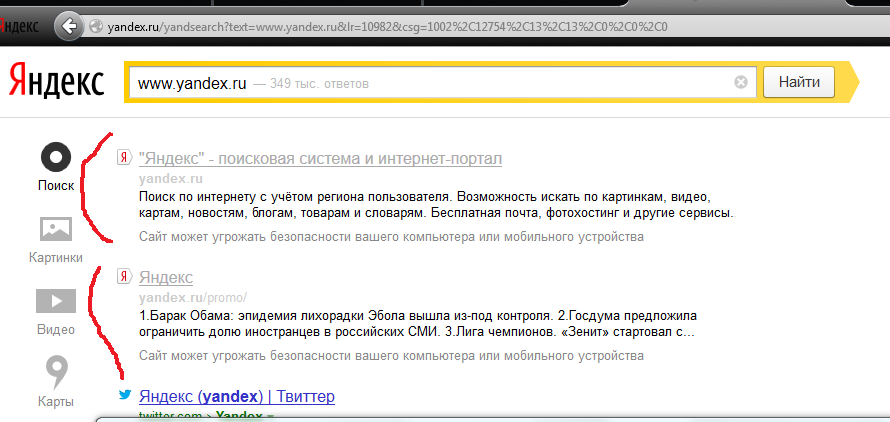Viewport: 890px width, 422px height.
Task: Open the second result titled Яндекс
Action: point(166,278)
